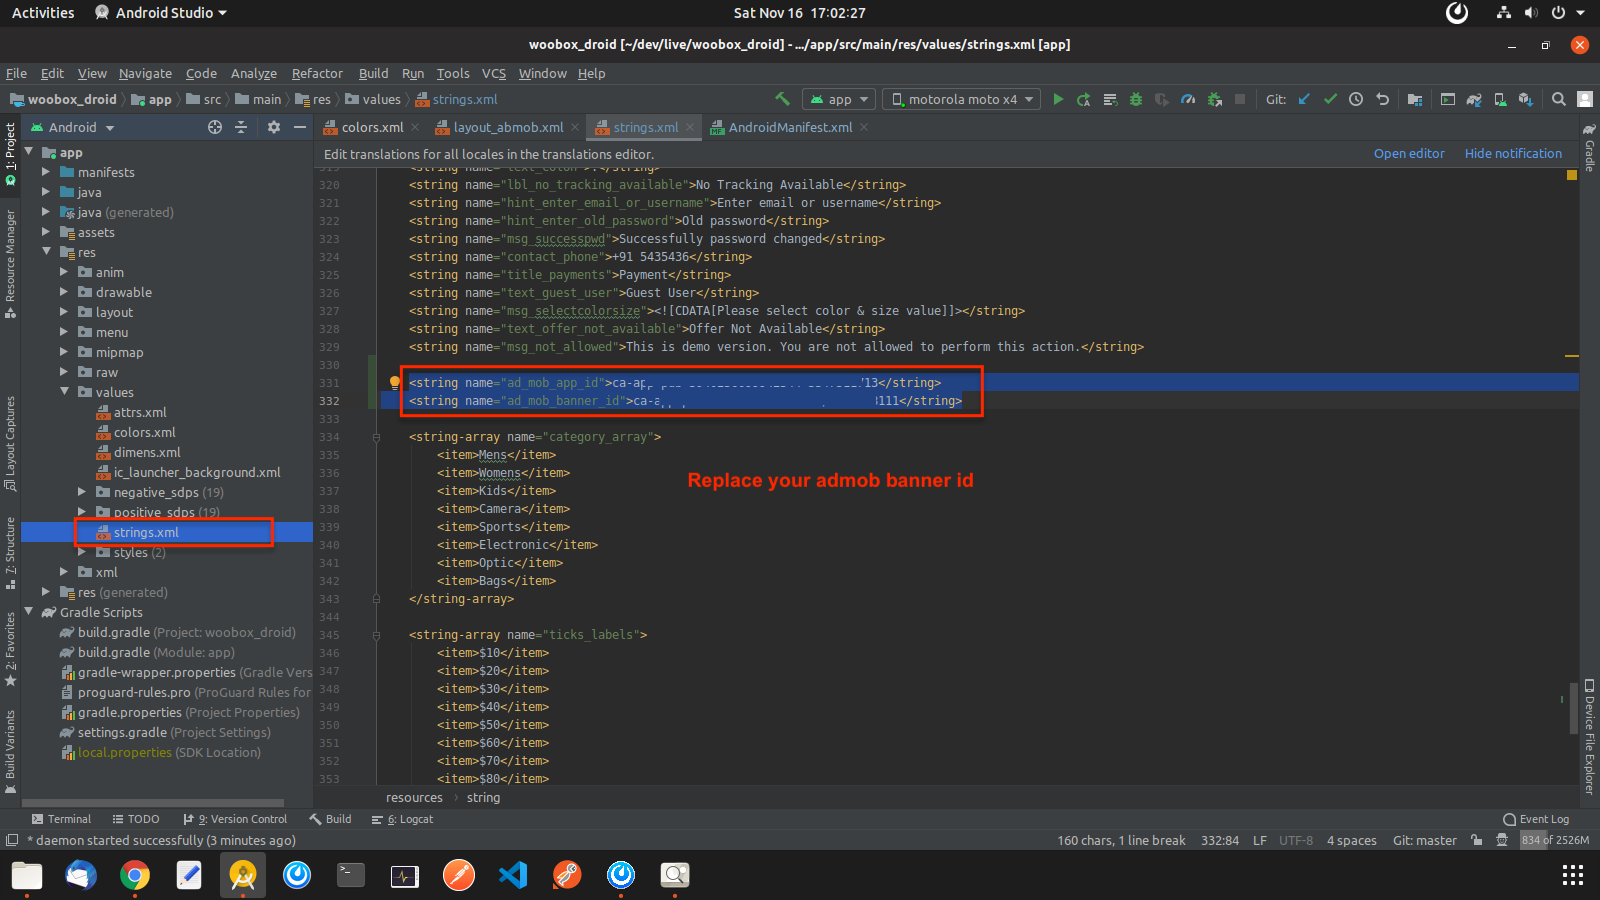Open the motorola moto x4 device dropdown
Screen dimensions: 1600x900
click(962, 99)
